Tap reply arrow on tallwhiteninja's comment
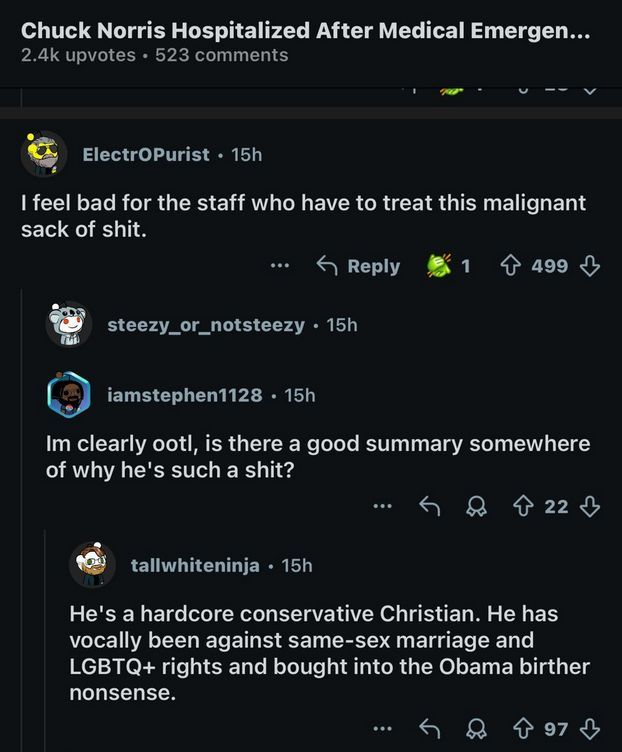 pos(430,729)
